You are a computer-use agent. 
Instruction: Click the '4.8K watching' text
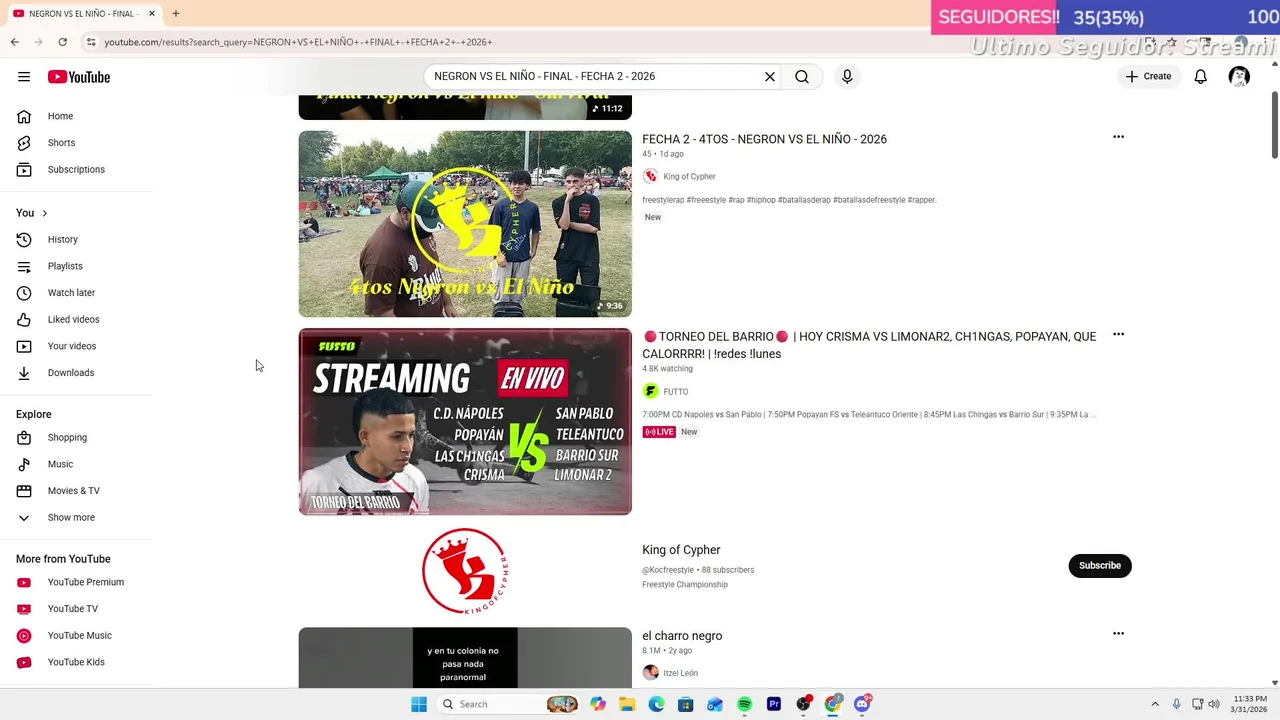[x=667, y=369]
